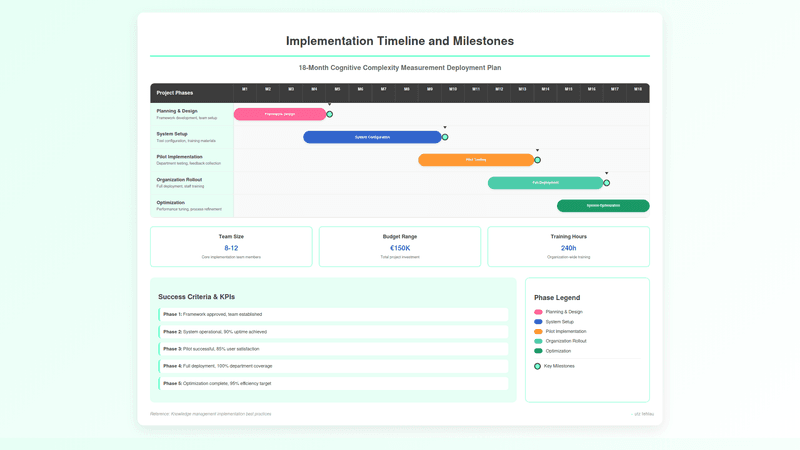Viewport: 800px width, 450px height.
Task: Click the dark green Optimization legend swatch
Action: (x=538, y=351)
